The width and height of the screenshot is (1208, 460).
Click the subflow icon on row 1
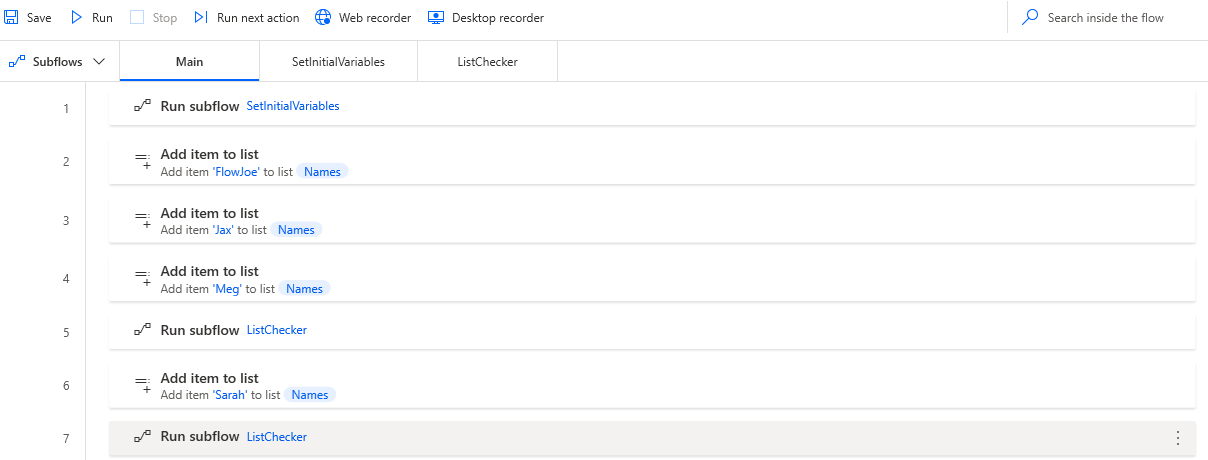click(142, 106)
